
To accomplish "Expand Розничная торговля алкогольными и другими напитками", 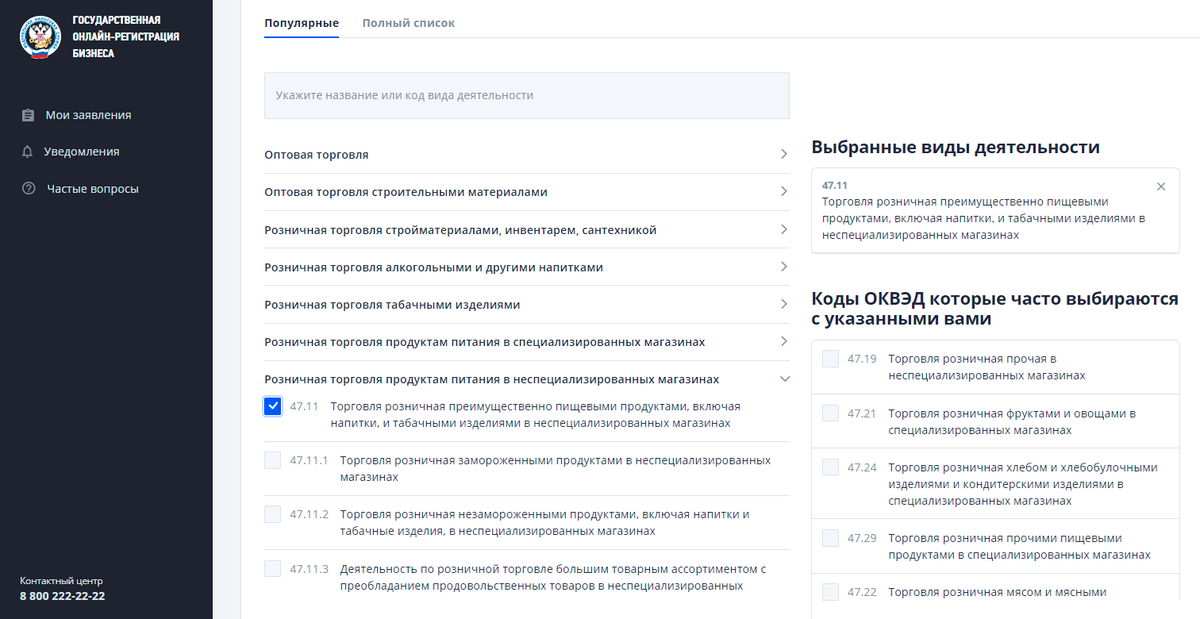I will point(526,267).
